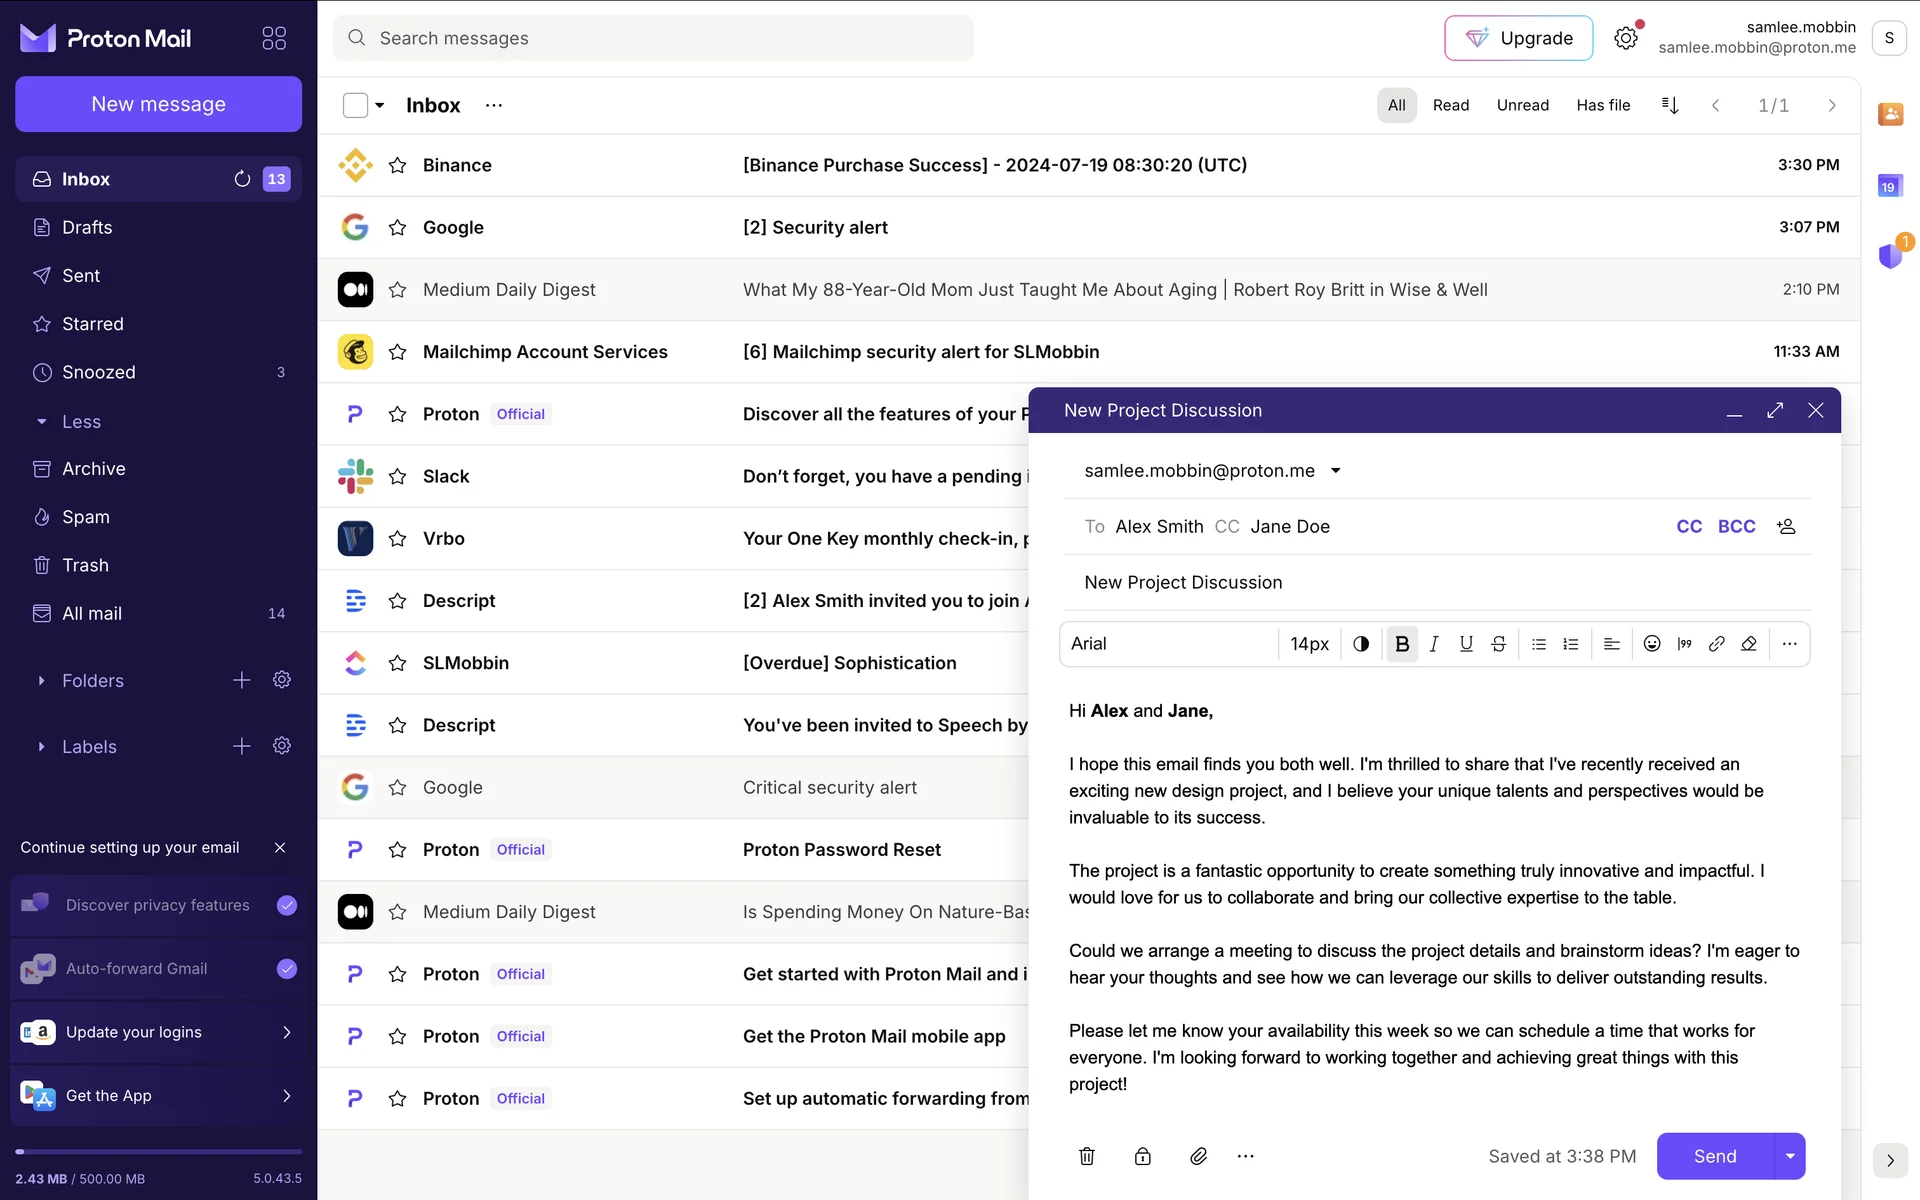Open the sender address dropdown
Screen dimensions: 1920x1200
1336,471
